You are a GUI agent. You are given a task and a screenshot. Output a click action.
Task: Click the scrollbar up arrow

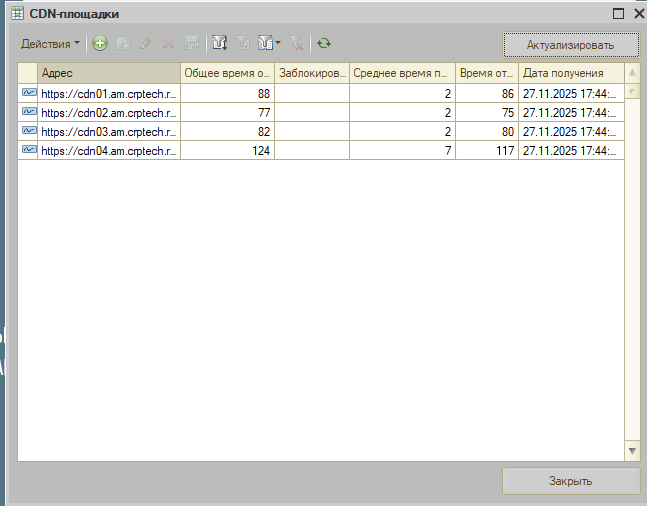(632, 74)
